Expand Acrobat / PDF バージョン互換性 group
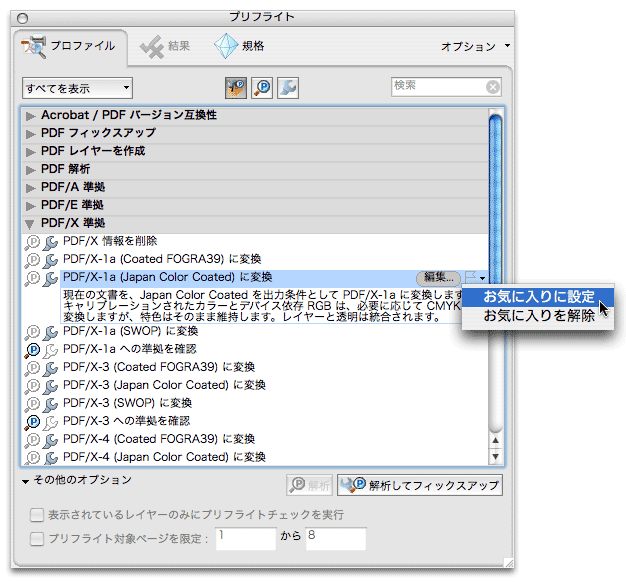 click(x=30, y=116)
